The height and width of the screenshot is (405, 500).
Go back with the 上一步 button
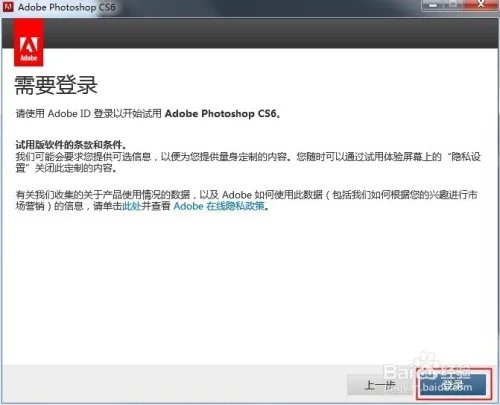click(380, 385)
